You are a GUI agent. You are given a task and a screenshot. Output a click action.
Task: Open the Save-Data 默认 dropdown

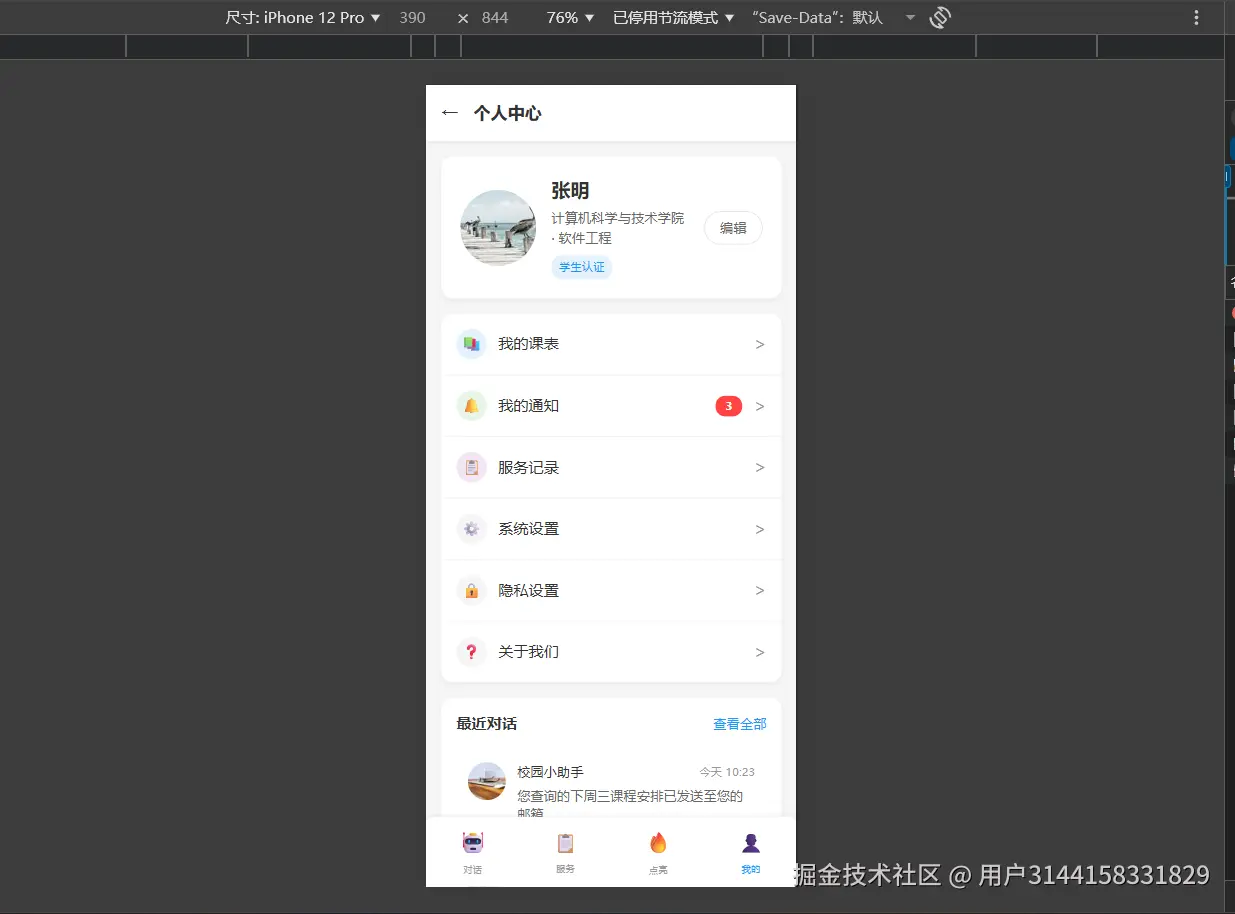pyautogui.click(x=832, y=17)
